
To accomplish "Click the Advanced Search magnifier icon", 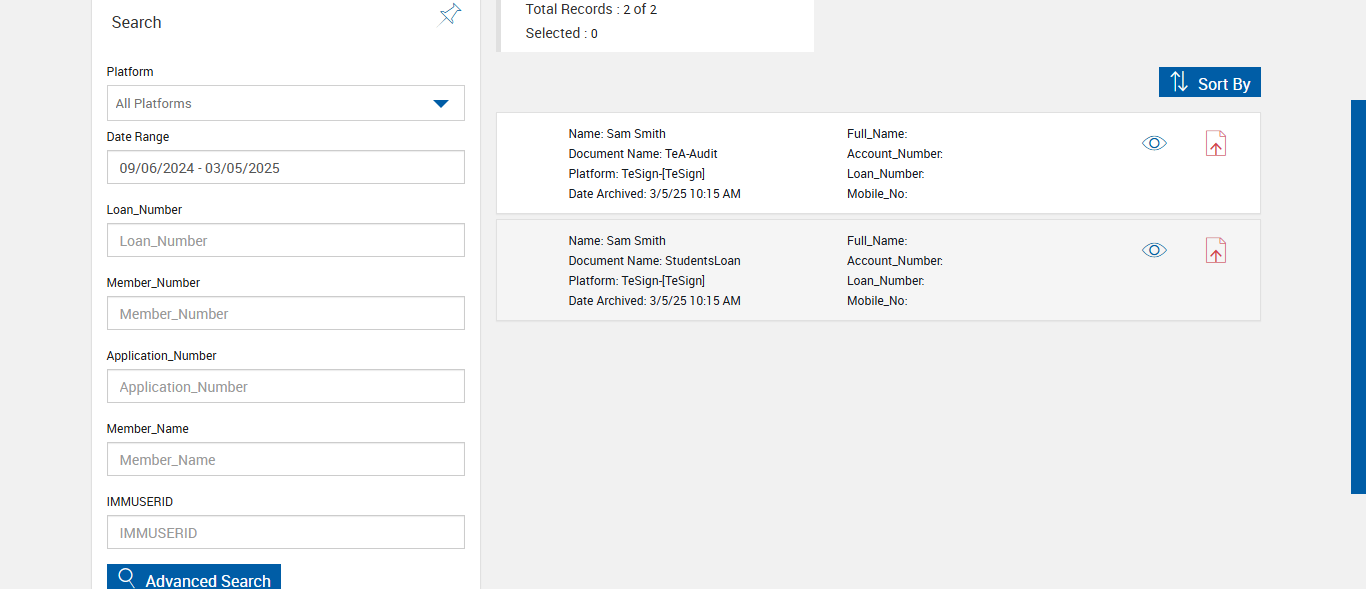I will click(x=127, y=578).
